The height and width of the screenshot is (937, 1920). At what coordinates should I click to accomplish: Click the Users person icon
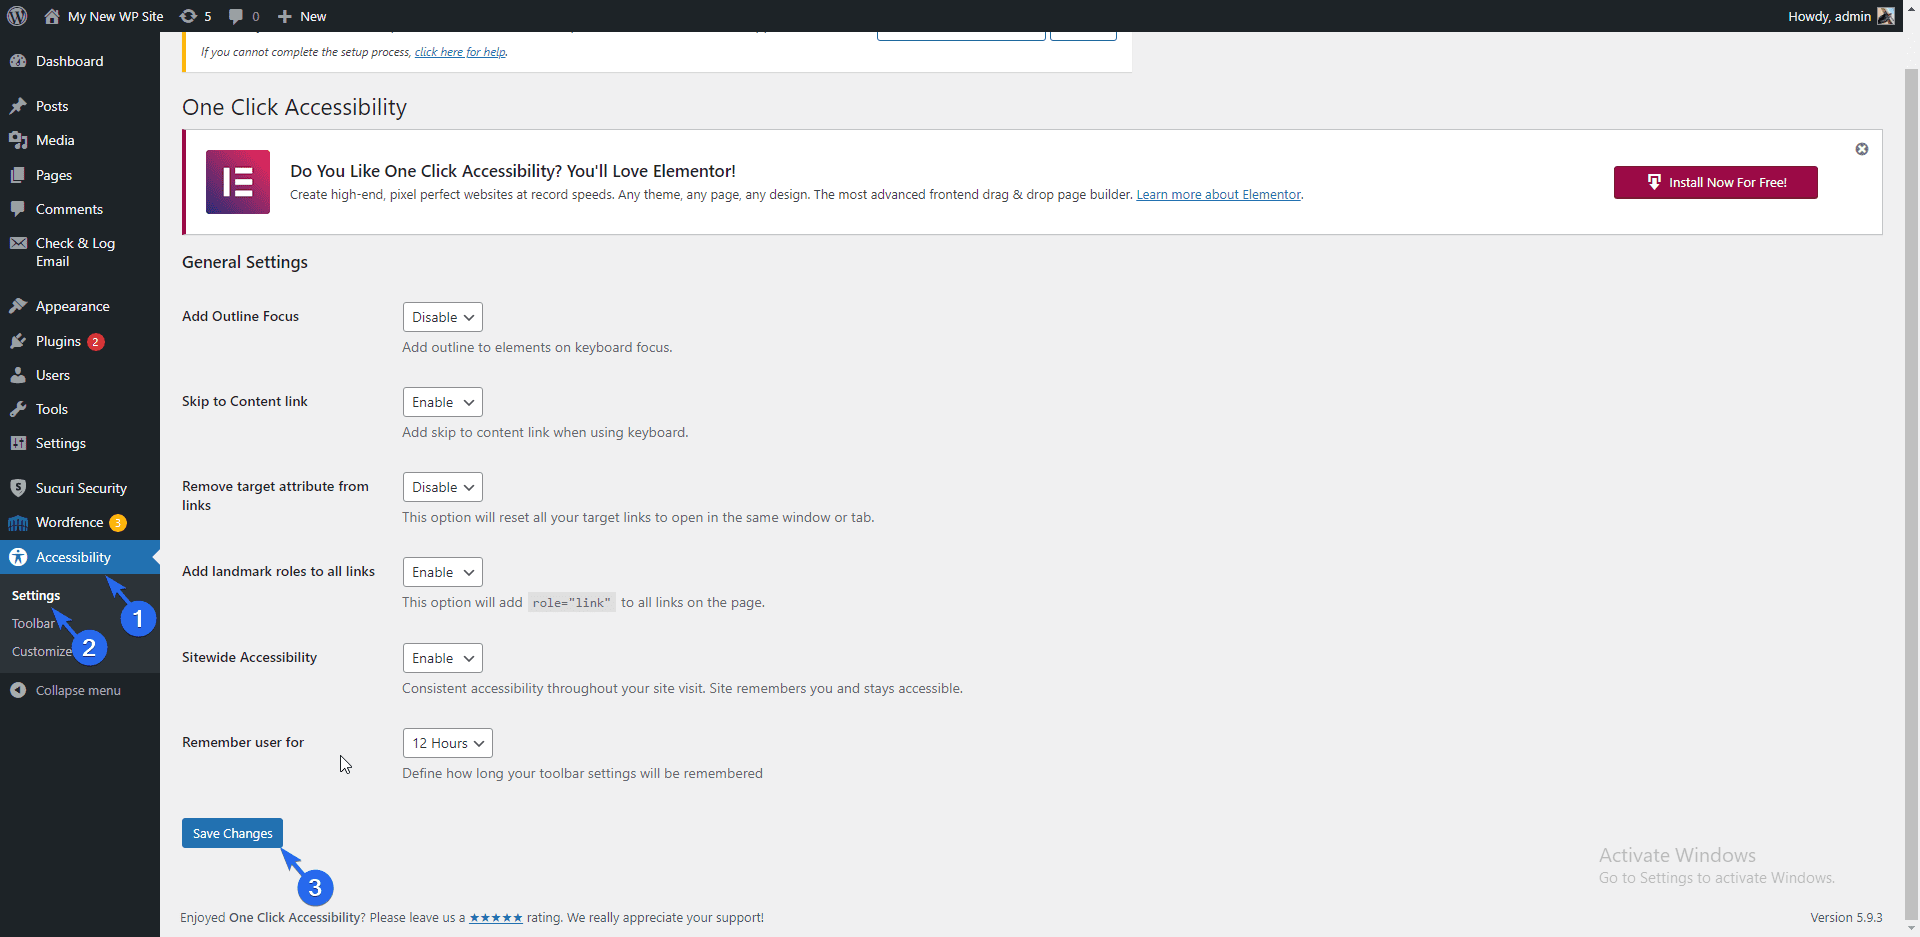point(18,375)
